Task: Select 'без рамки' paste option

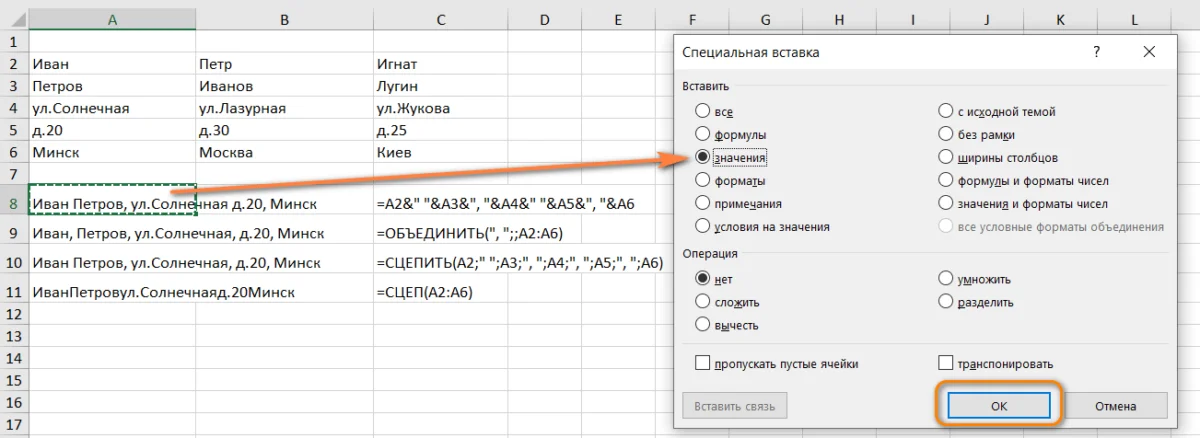Action: (x=945, y=134)
